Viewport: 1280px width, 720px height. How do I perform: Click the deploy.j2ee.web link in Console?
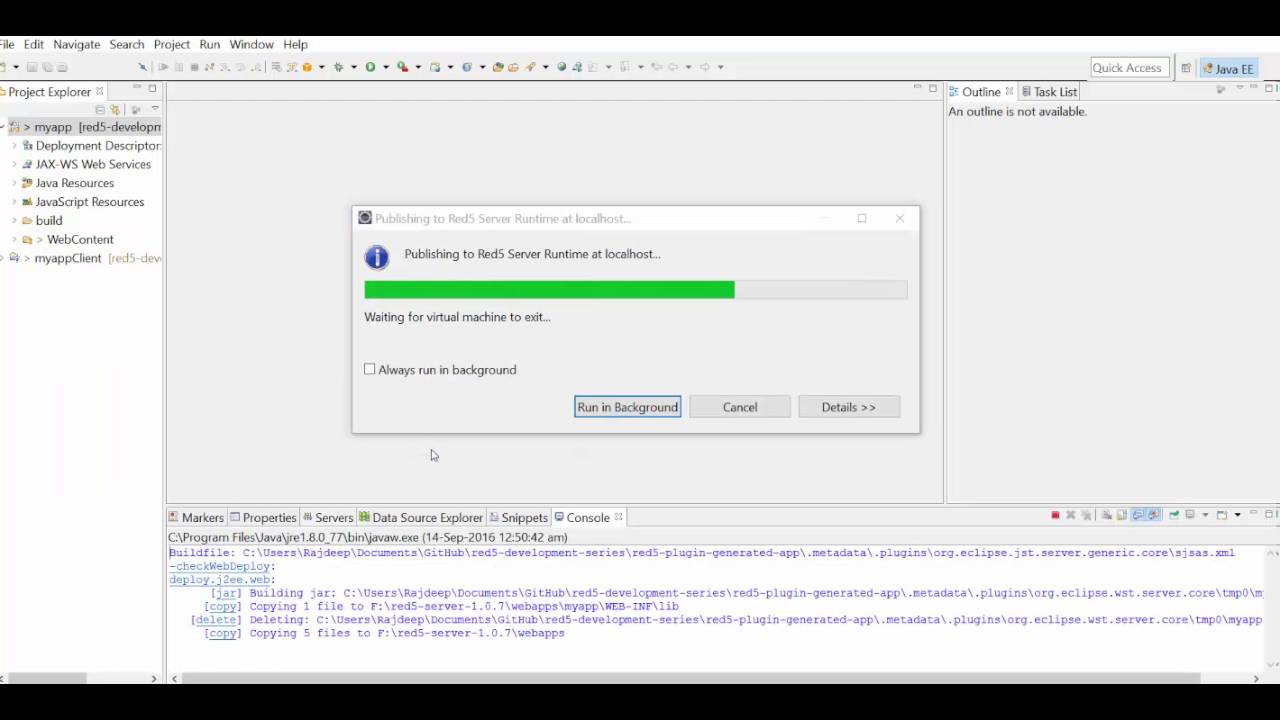tap(222, 579)
